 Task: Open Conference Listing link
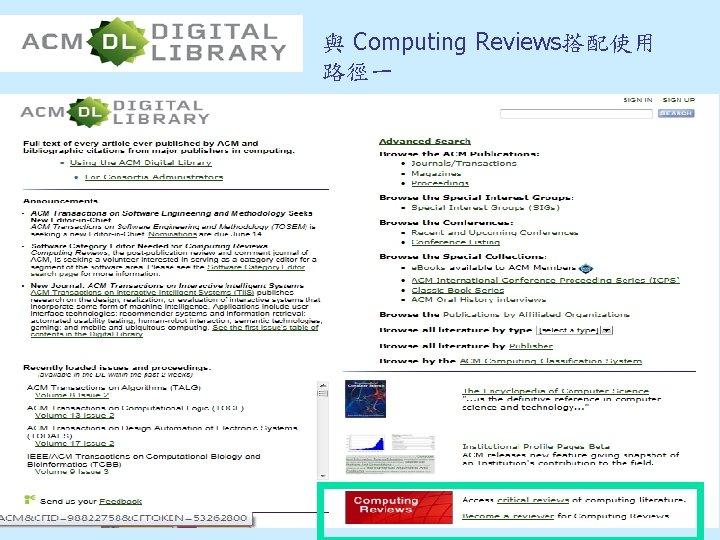click(456, 242)
